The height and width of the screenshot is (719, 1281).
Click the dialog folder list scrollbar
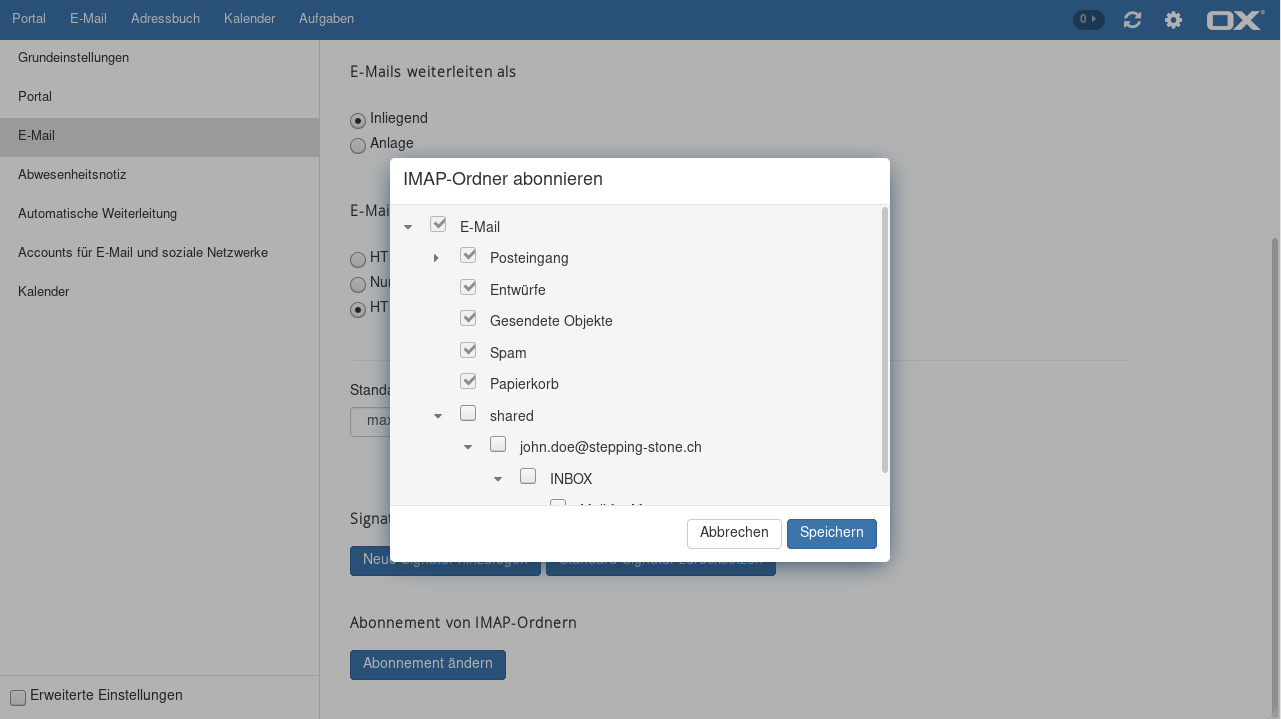(x=884, y=340)
